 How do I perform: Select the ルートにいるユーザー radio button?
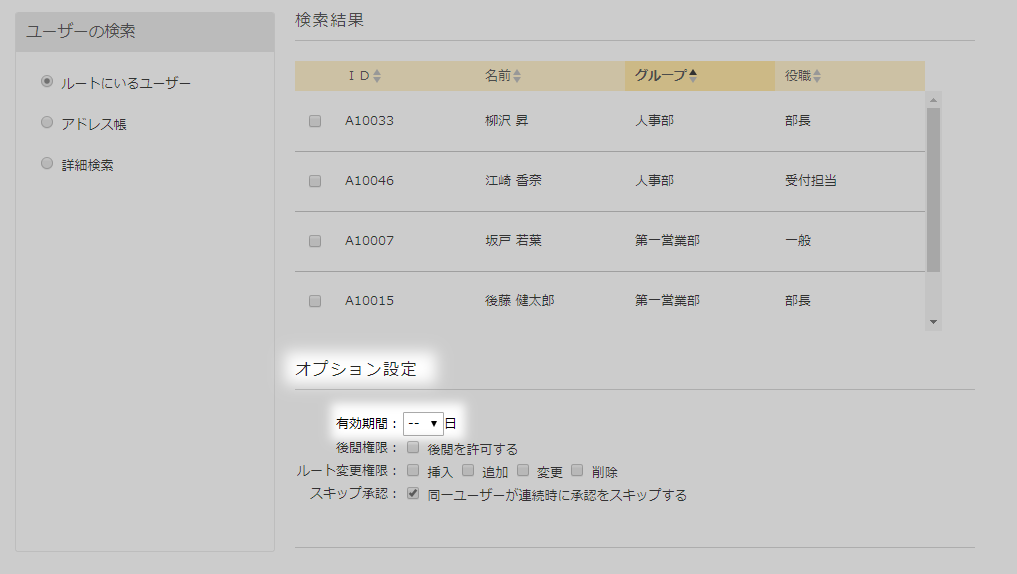pyautogui.click(x=47, y=81)
